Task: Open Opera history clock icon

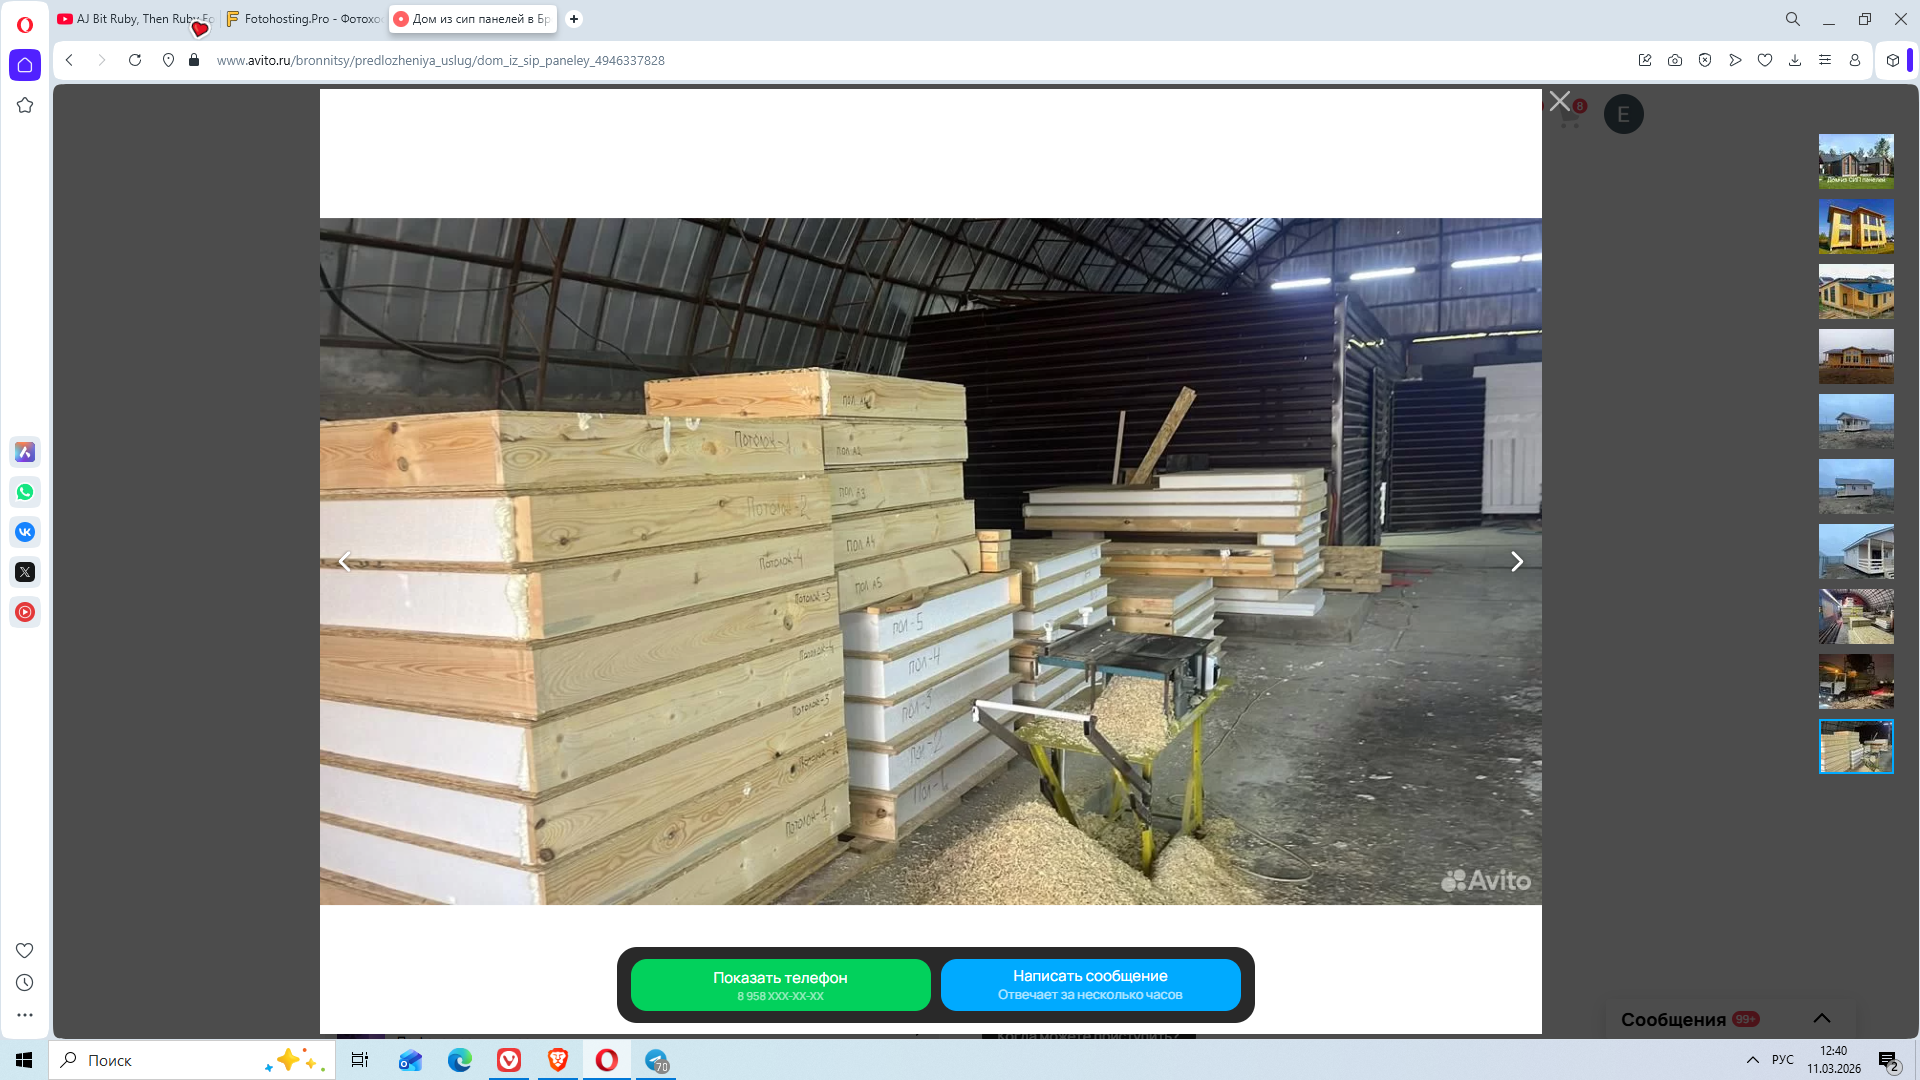Action: pos(25,983)
